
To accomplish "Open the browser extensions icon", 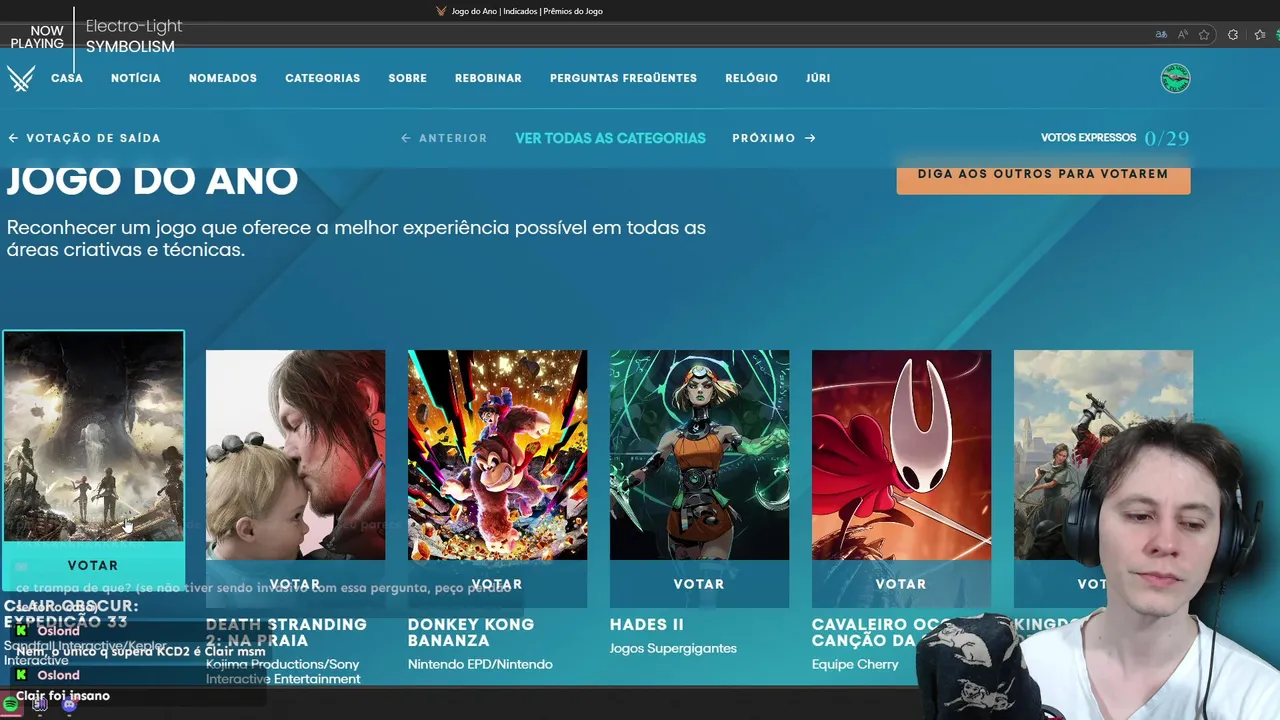I will (1233, 34).
